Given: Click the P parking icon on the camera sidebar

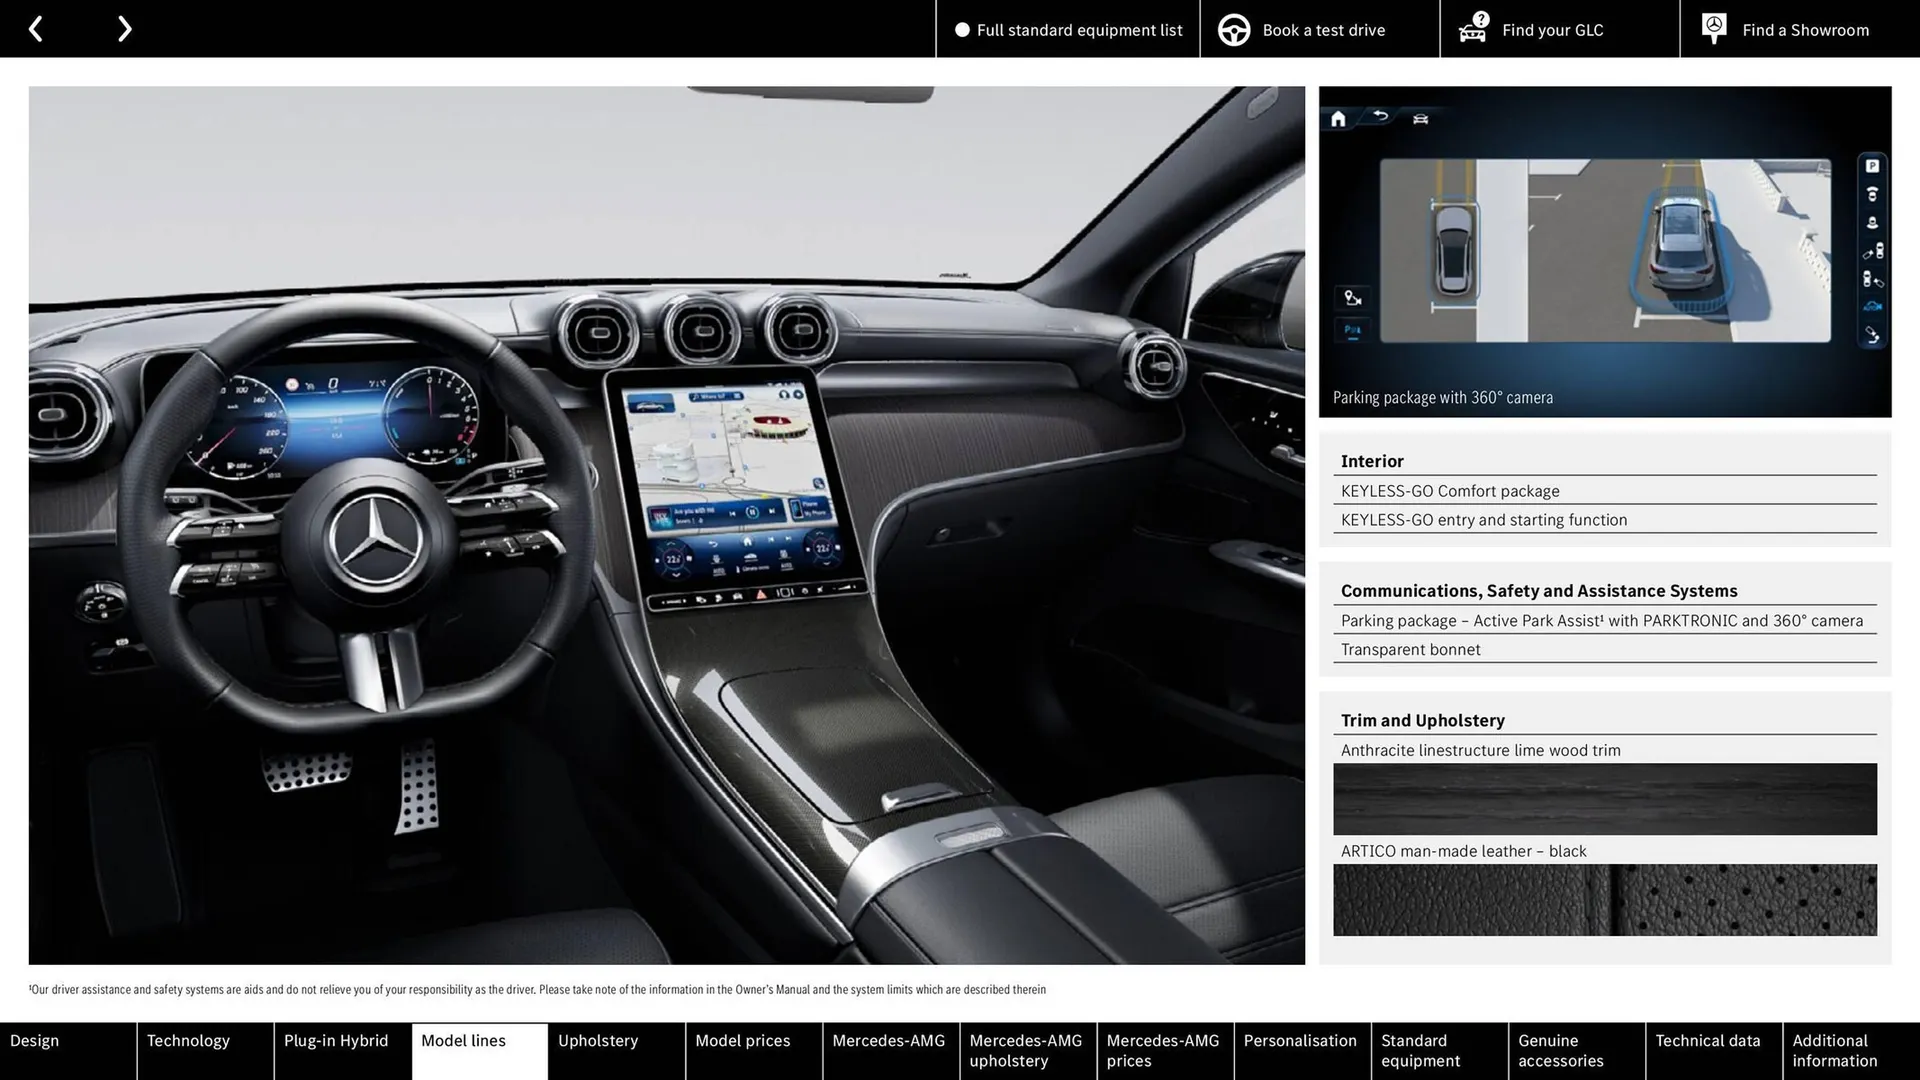Looking at the screenshot, I should click(1872, 165).
